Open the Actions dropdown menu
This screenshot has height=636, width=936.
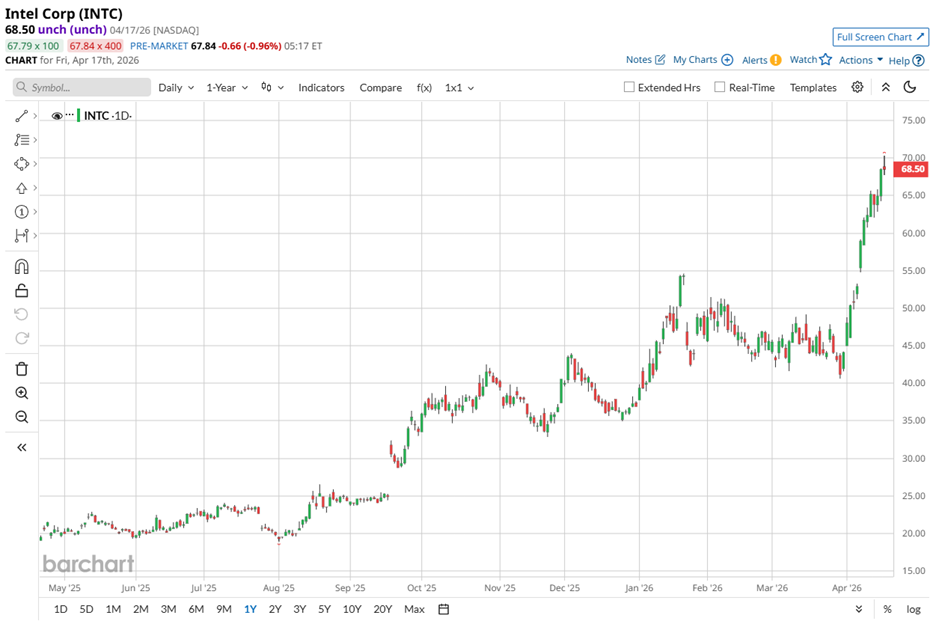[x=860, y=60]
